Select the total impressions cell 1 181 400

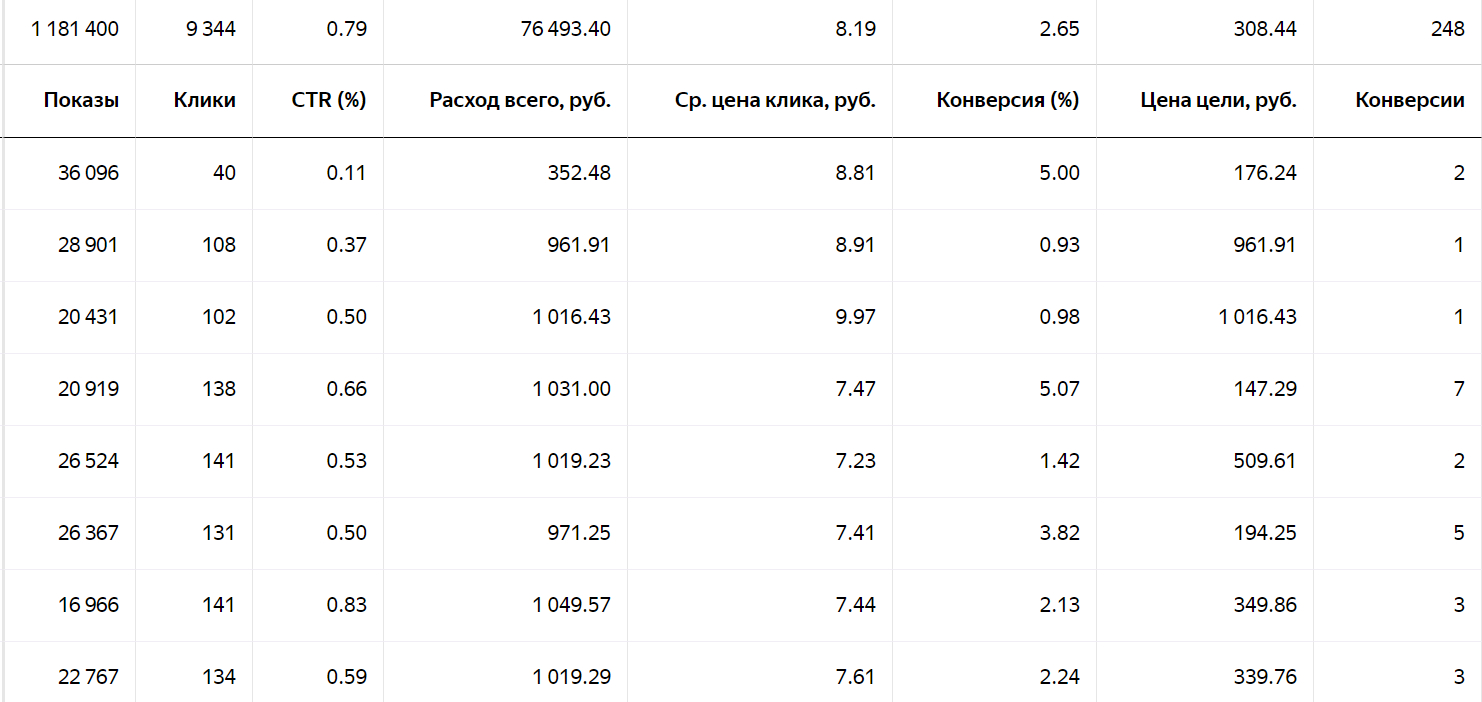tap(75, 29)
